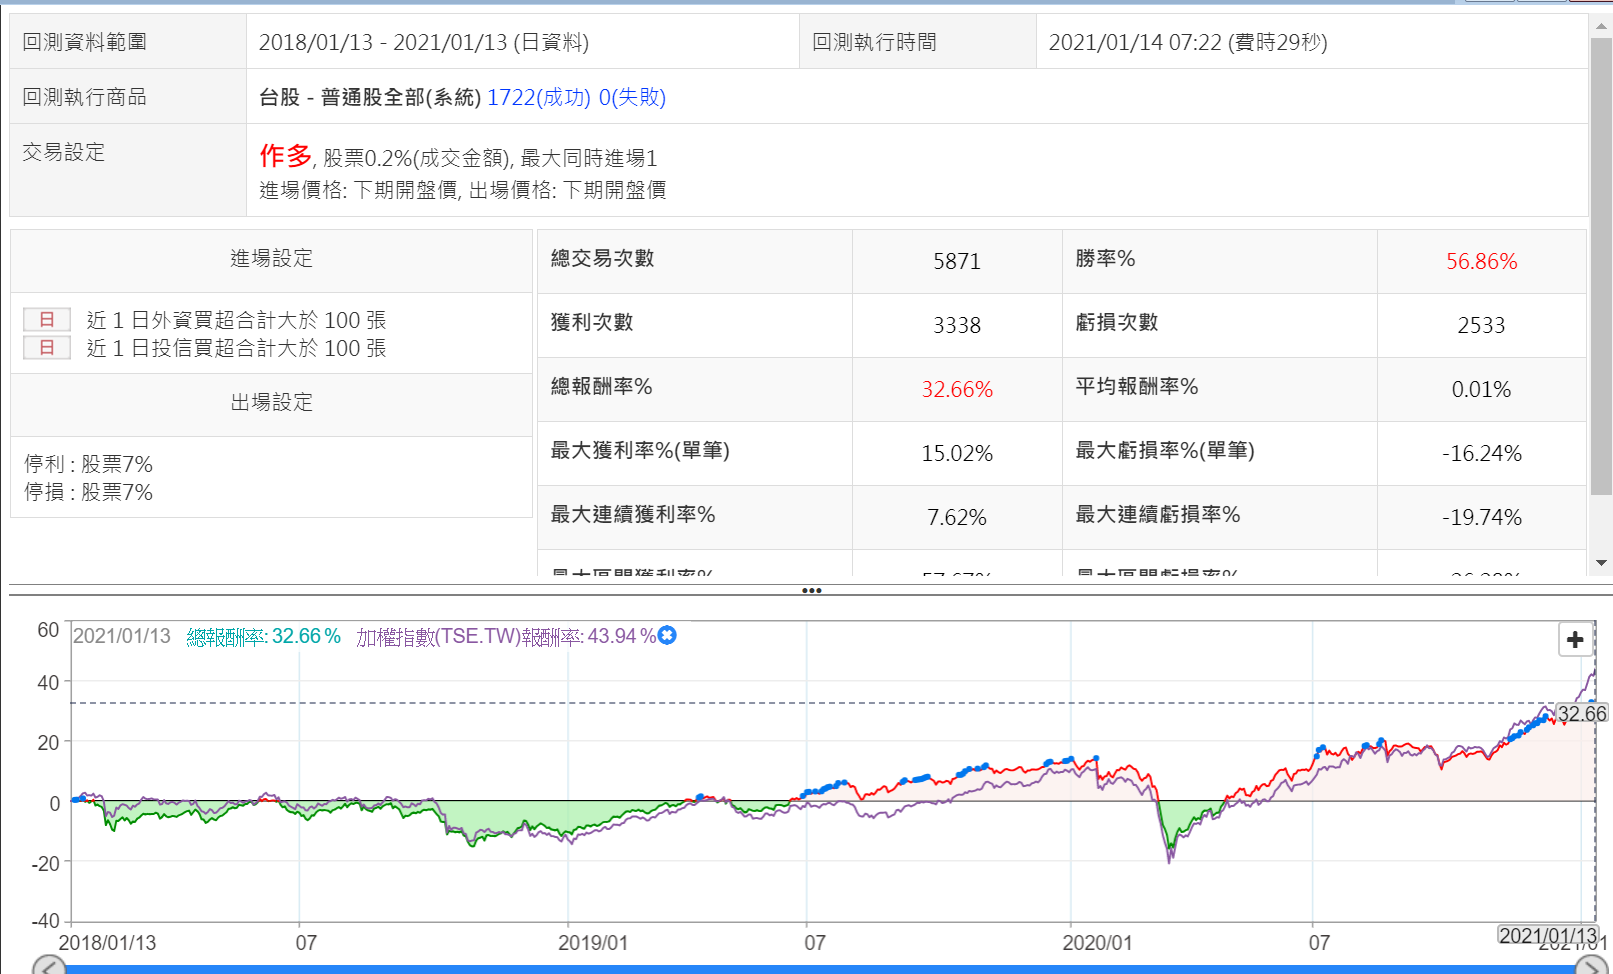Remove the 加權指數(TSE.TW) comparison via X icon
This screenshot has width=1613, height=974.
(x=667, y=635)
